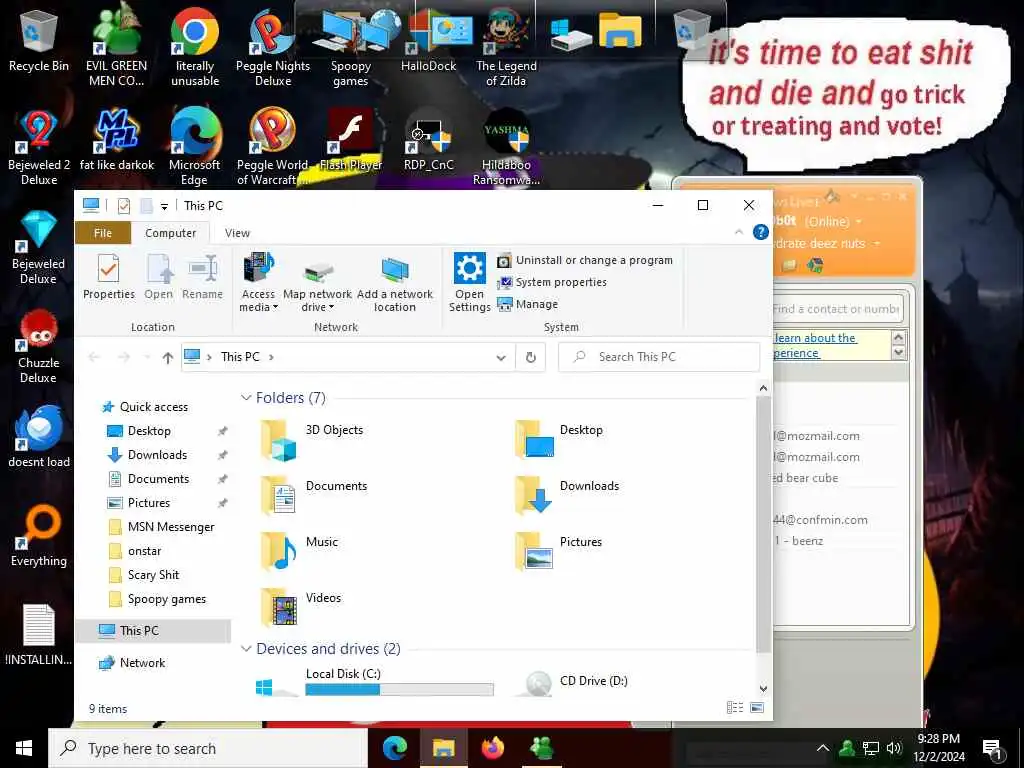Click the Properties ribbon button
The image size is (1024, 768).
click(x=108, y=277)
